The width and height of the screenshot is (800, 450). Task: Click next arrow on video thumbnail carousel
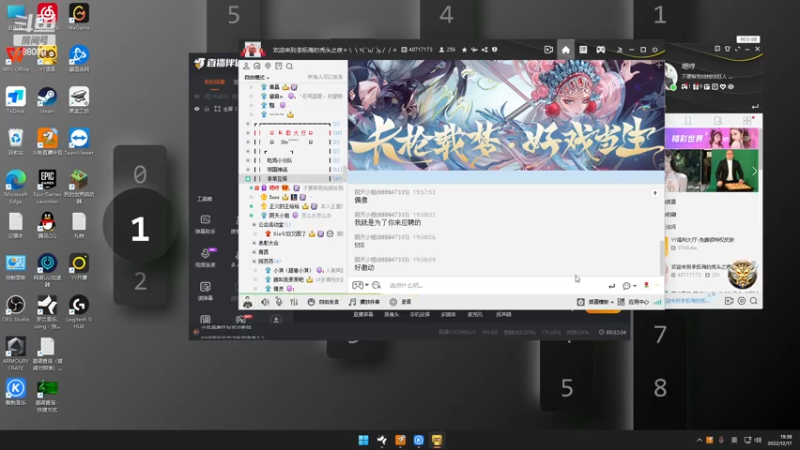point(754,172)
